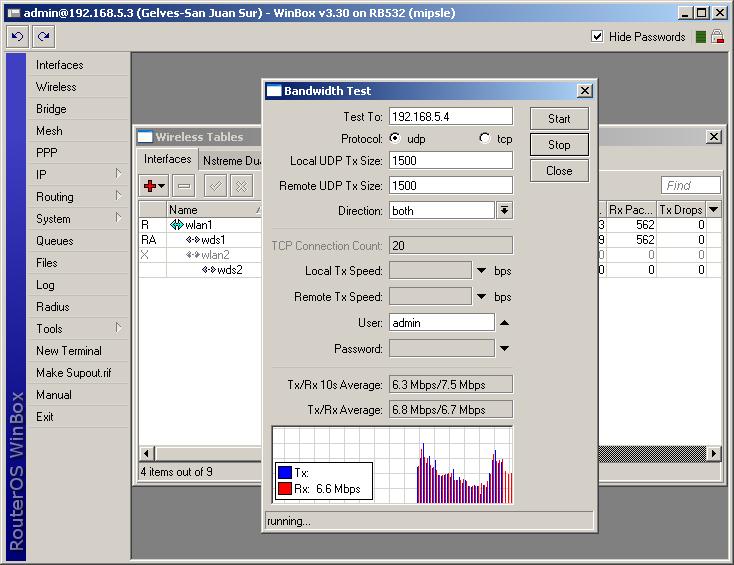Open the Bridge menu
734x565 pixels.
click(77, 109)
